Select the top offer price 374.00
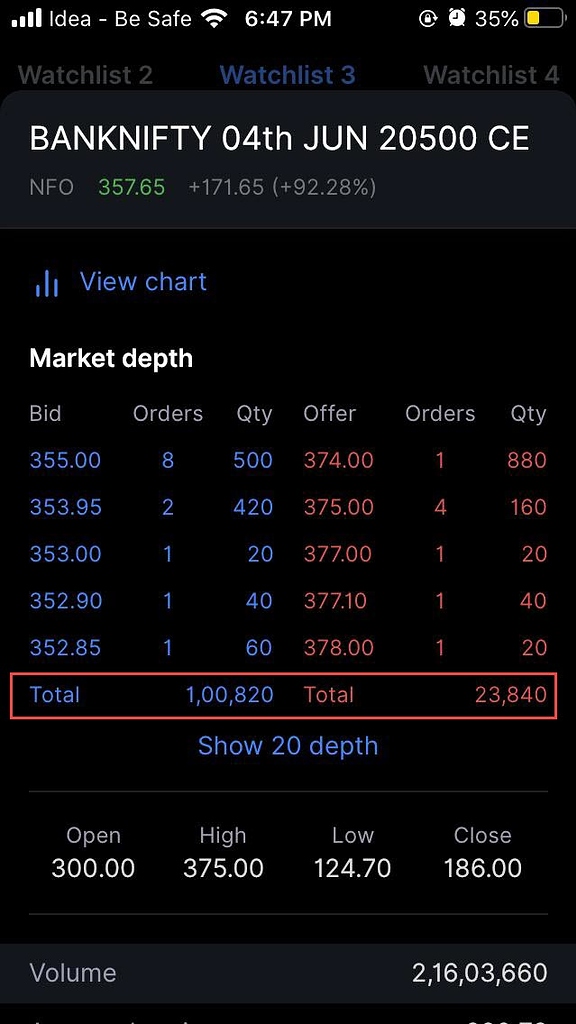576x1024 pixels. 338,460
